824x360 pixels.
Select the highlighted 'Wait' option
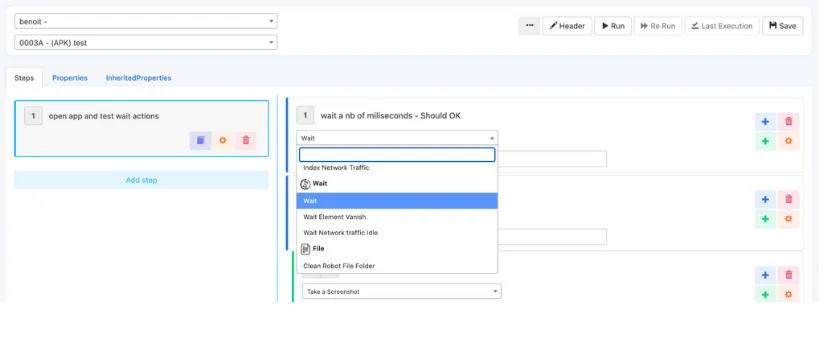(397, 201)
